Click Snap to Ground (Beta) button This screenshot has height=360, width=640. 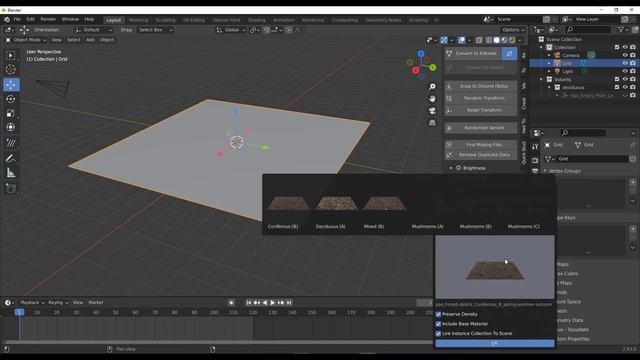tap(481, 86)
